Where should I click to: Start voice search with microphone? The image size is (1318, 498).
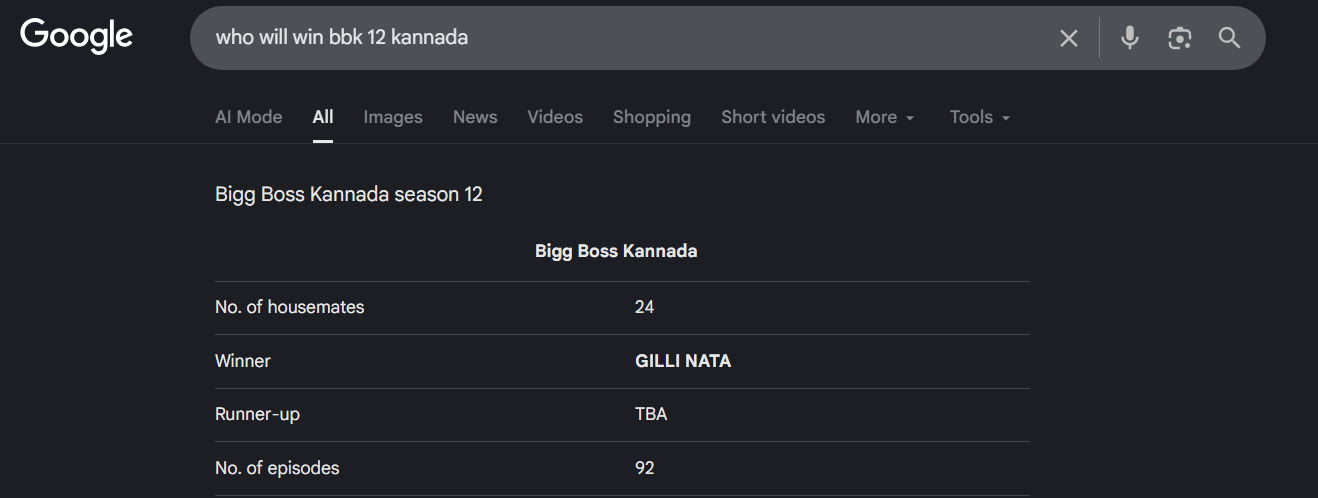point(1129,38)
